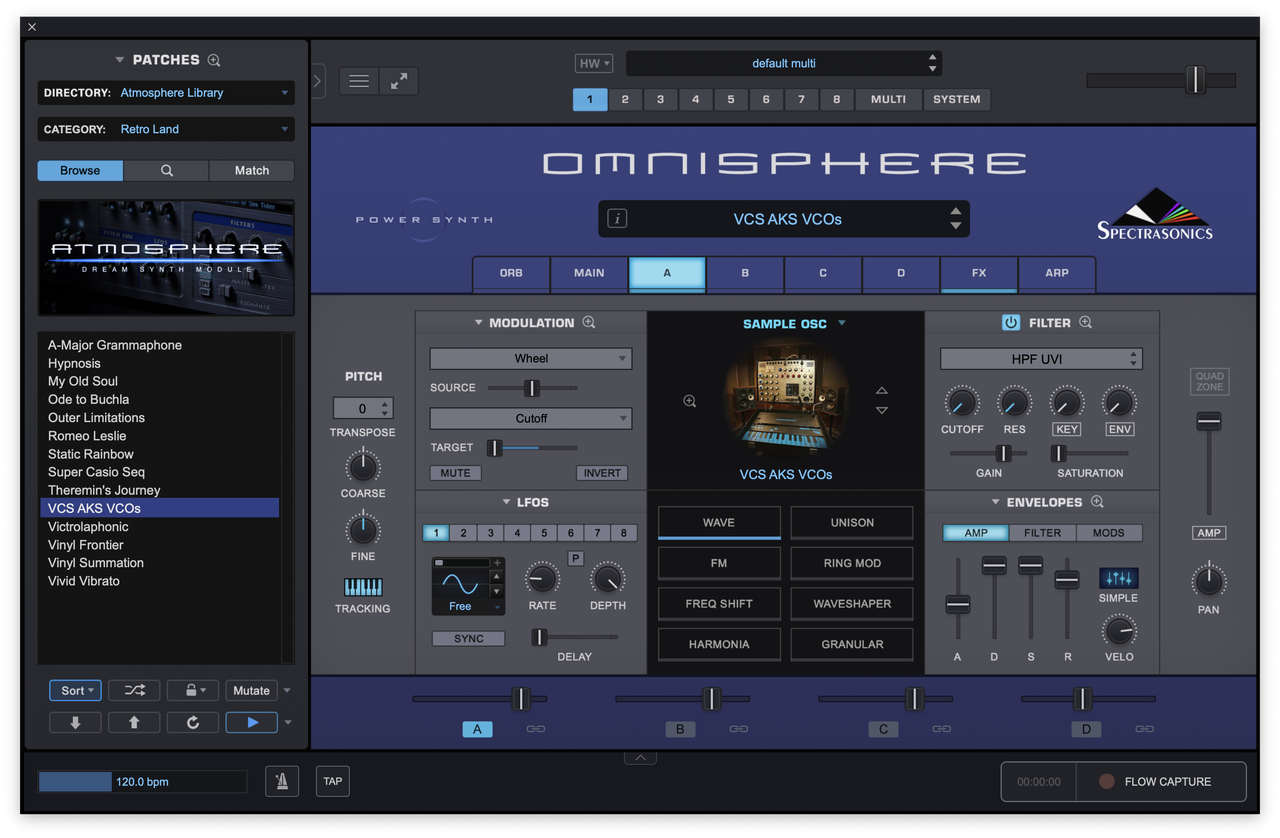
Task: Switch to the ORB tab
Action: point(511,273)
